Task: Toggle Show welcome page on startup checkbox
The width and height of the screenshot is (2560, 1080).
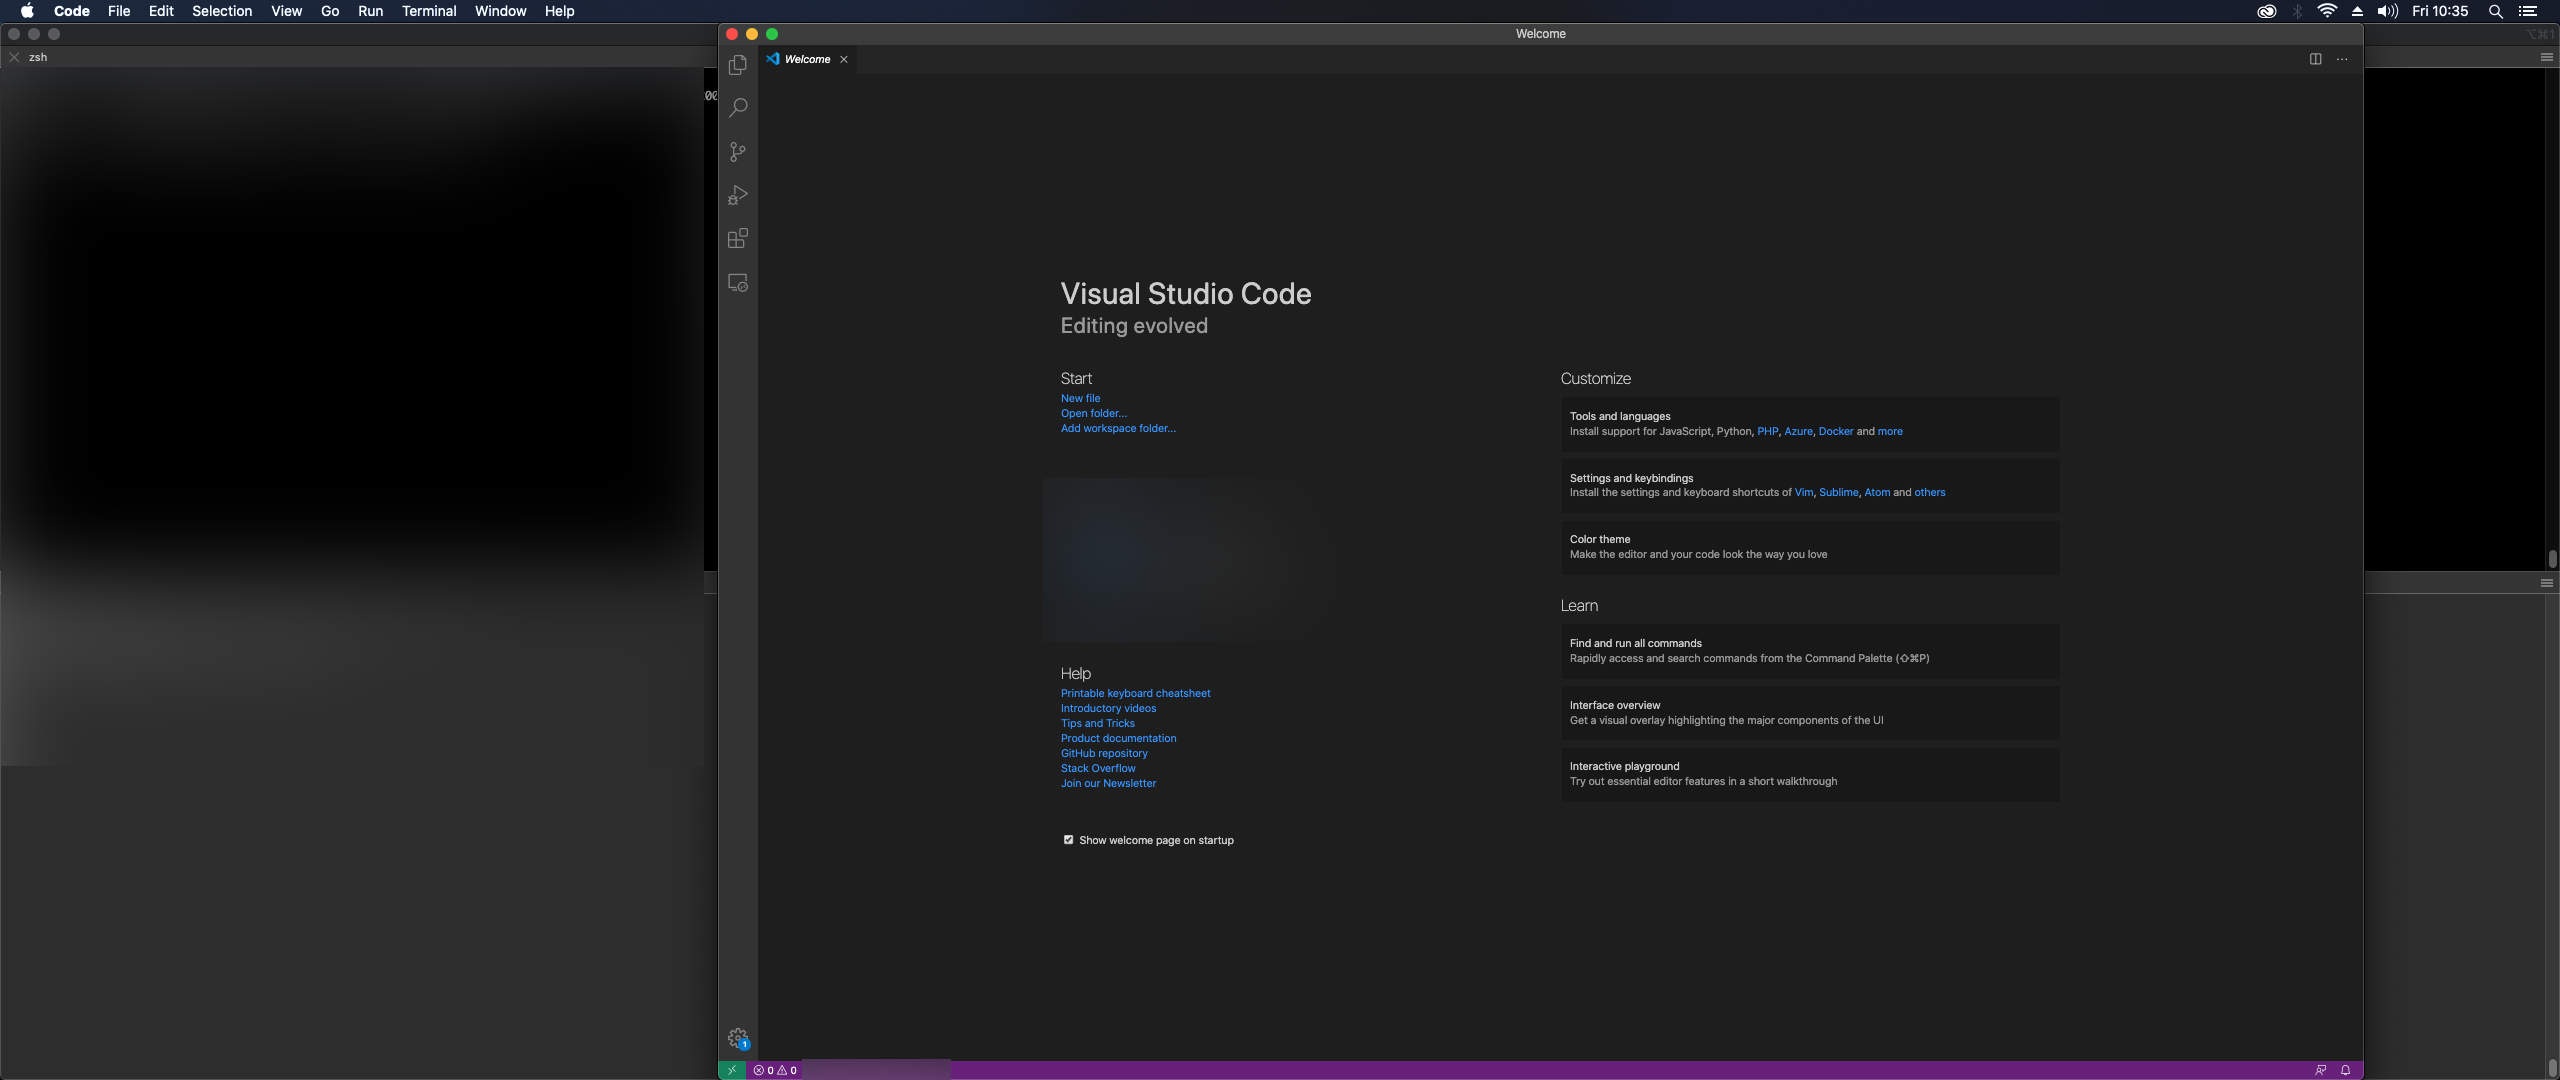Action: click(x=1068, y=840)
